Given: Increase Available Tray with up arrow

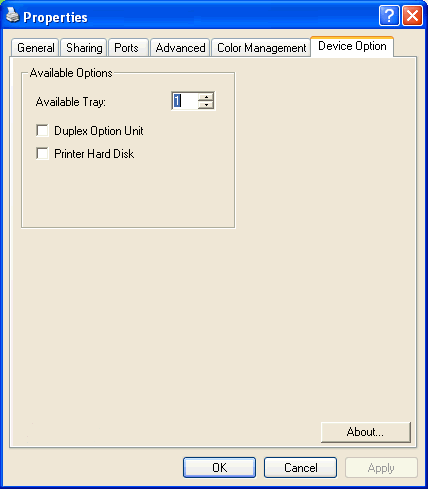Looking at the screenshot, I should (206, 97).
